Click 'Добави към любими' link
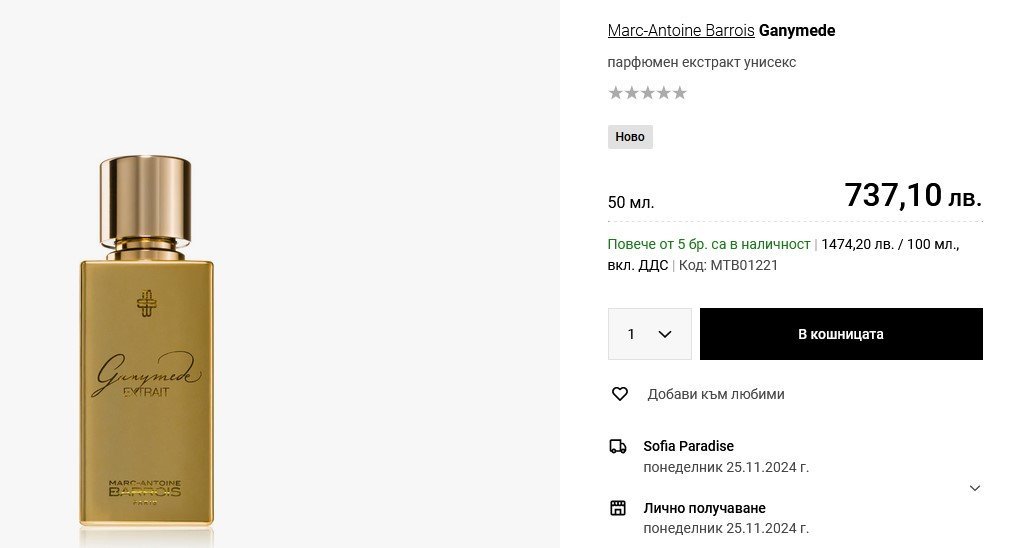 [716, 394]
